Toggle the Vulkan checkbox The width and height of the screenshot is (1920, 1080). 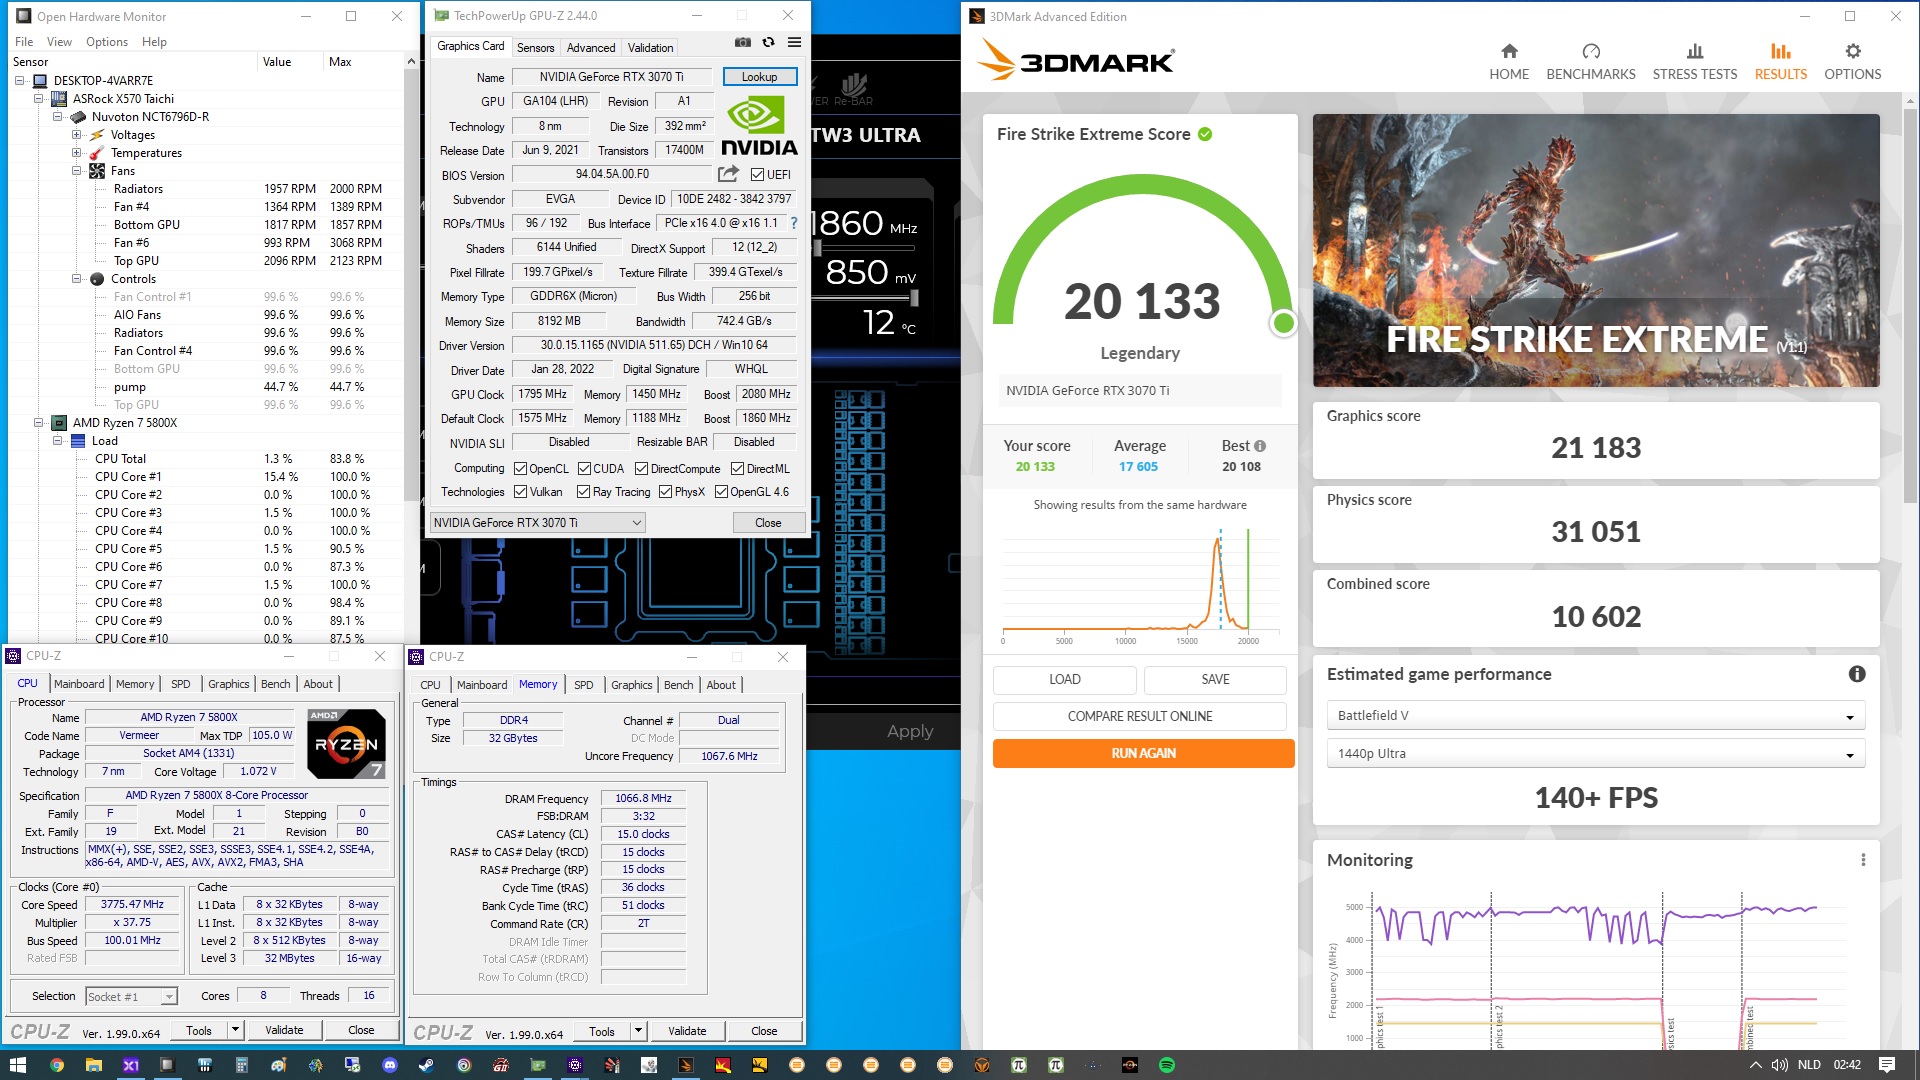(520, 492)
